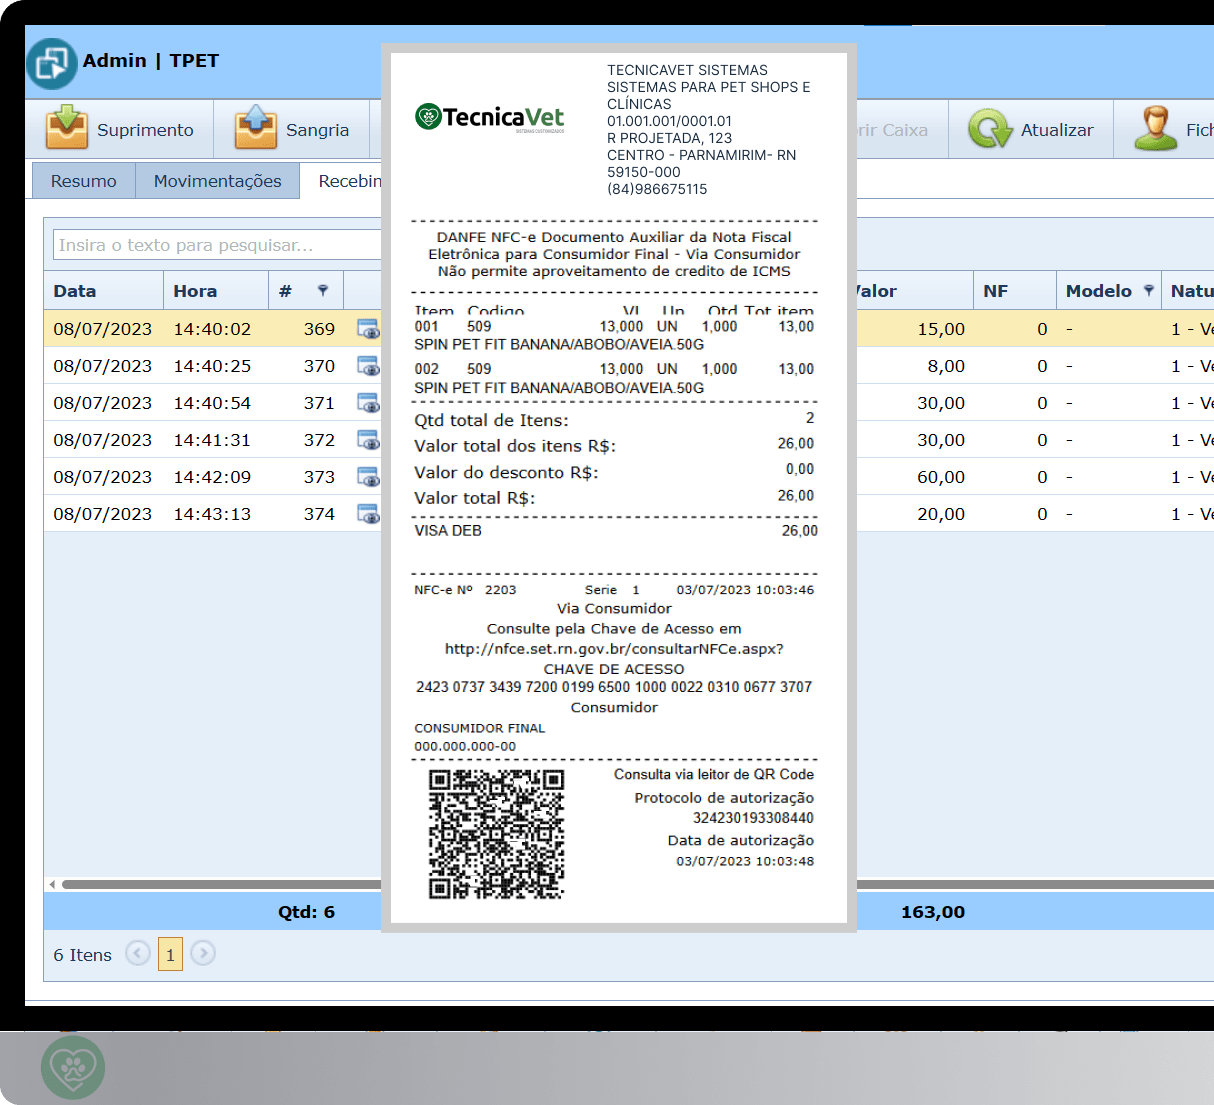The image size is (1214, 1105).
Task: Click the Admin TPET application logo
Action: [x=51, y=61]
